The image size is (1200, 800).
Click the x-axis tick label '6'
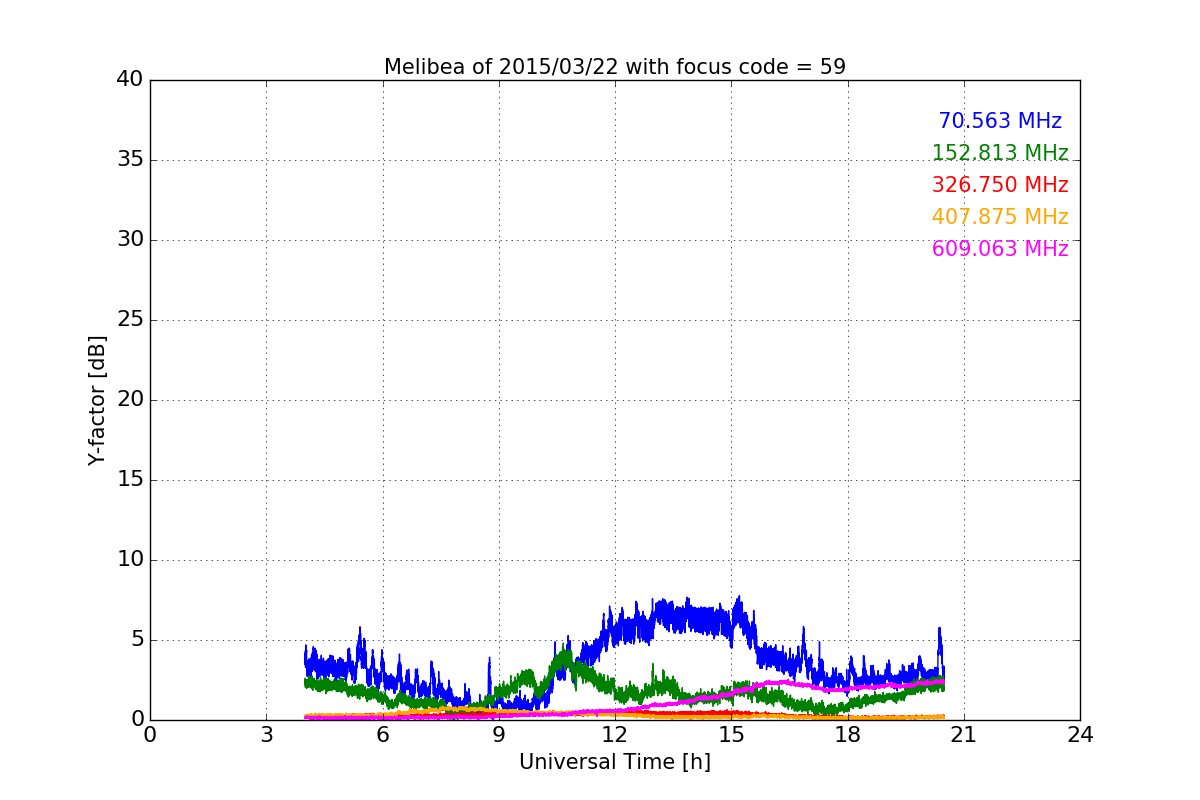pos(383,735)
